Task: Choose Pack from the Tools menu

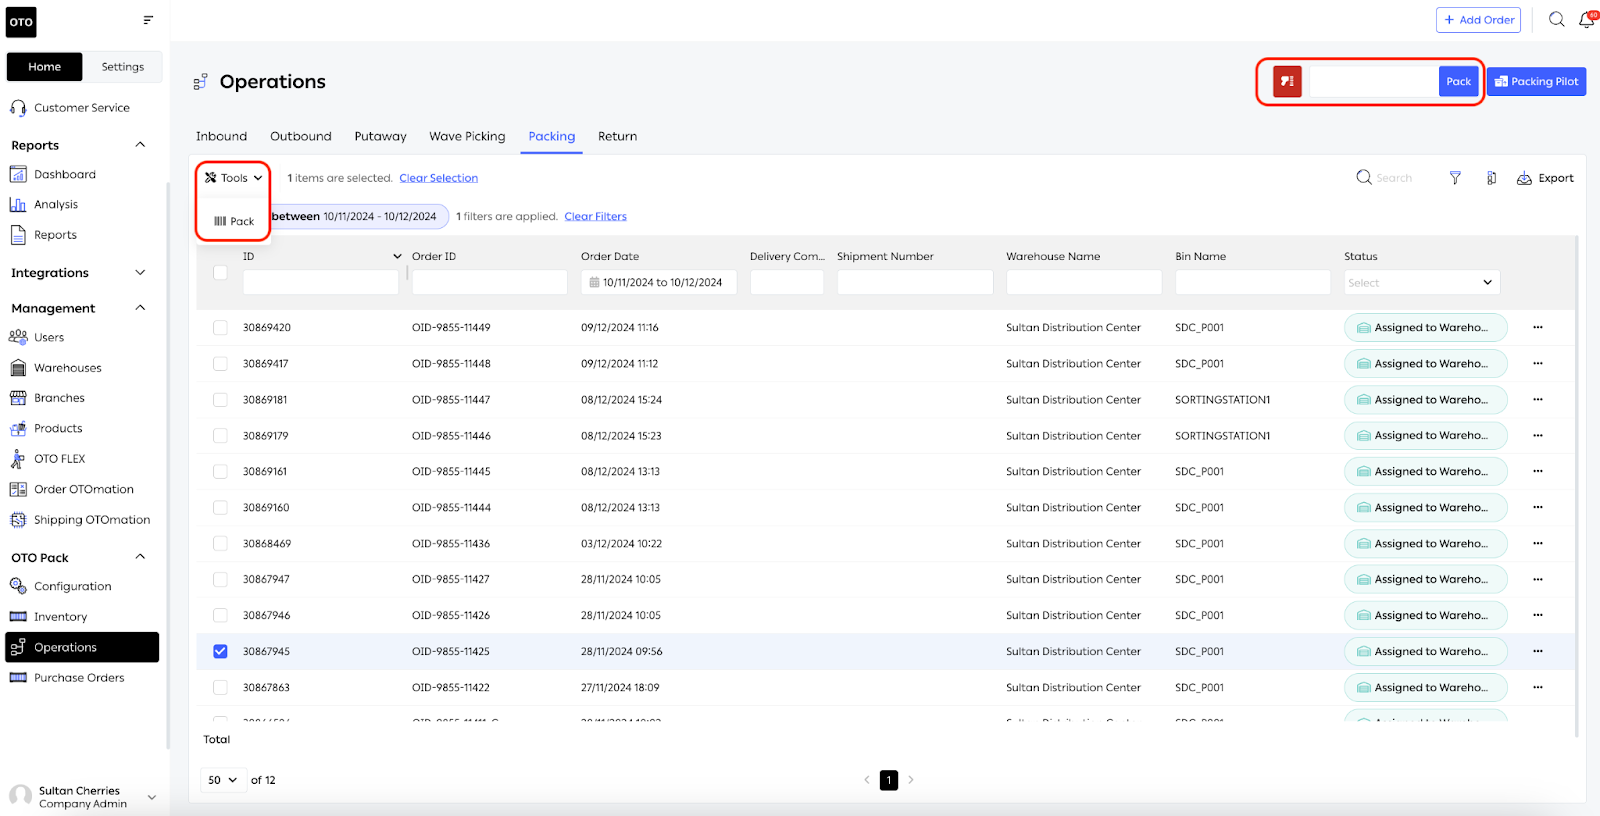Action: [234, 222]
